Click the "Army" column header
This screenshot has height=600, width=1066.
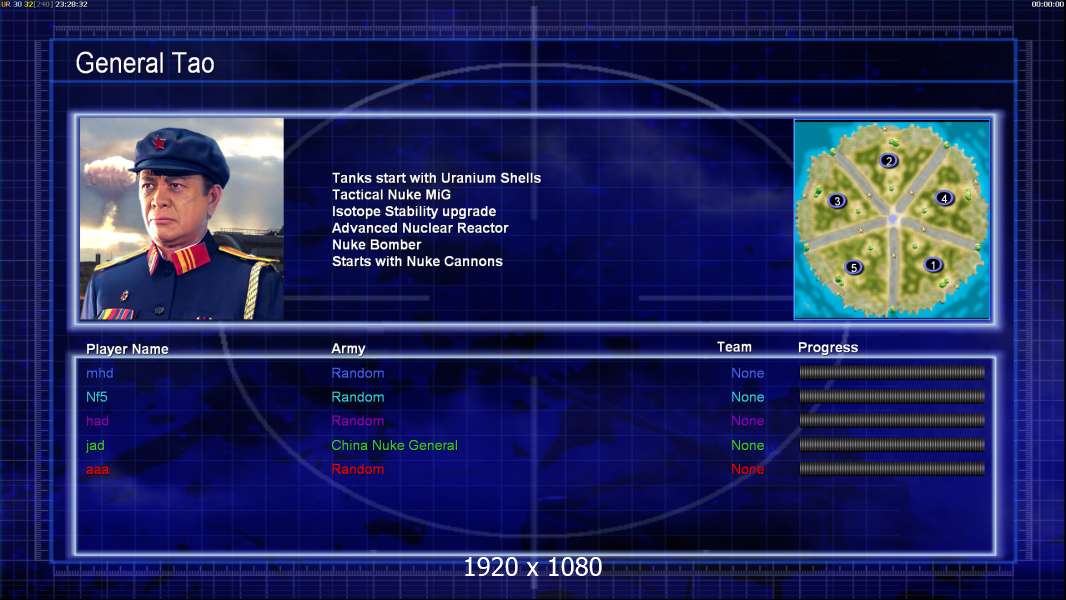tap(348, 349)
